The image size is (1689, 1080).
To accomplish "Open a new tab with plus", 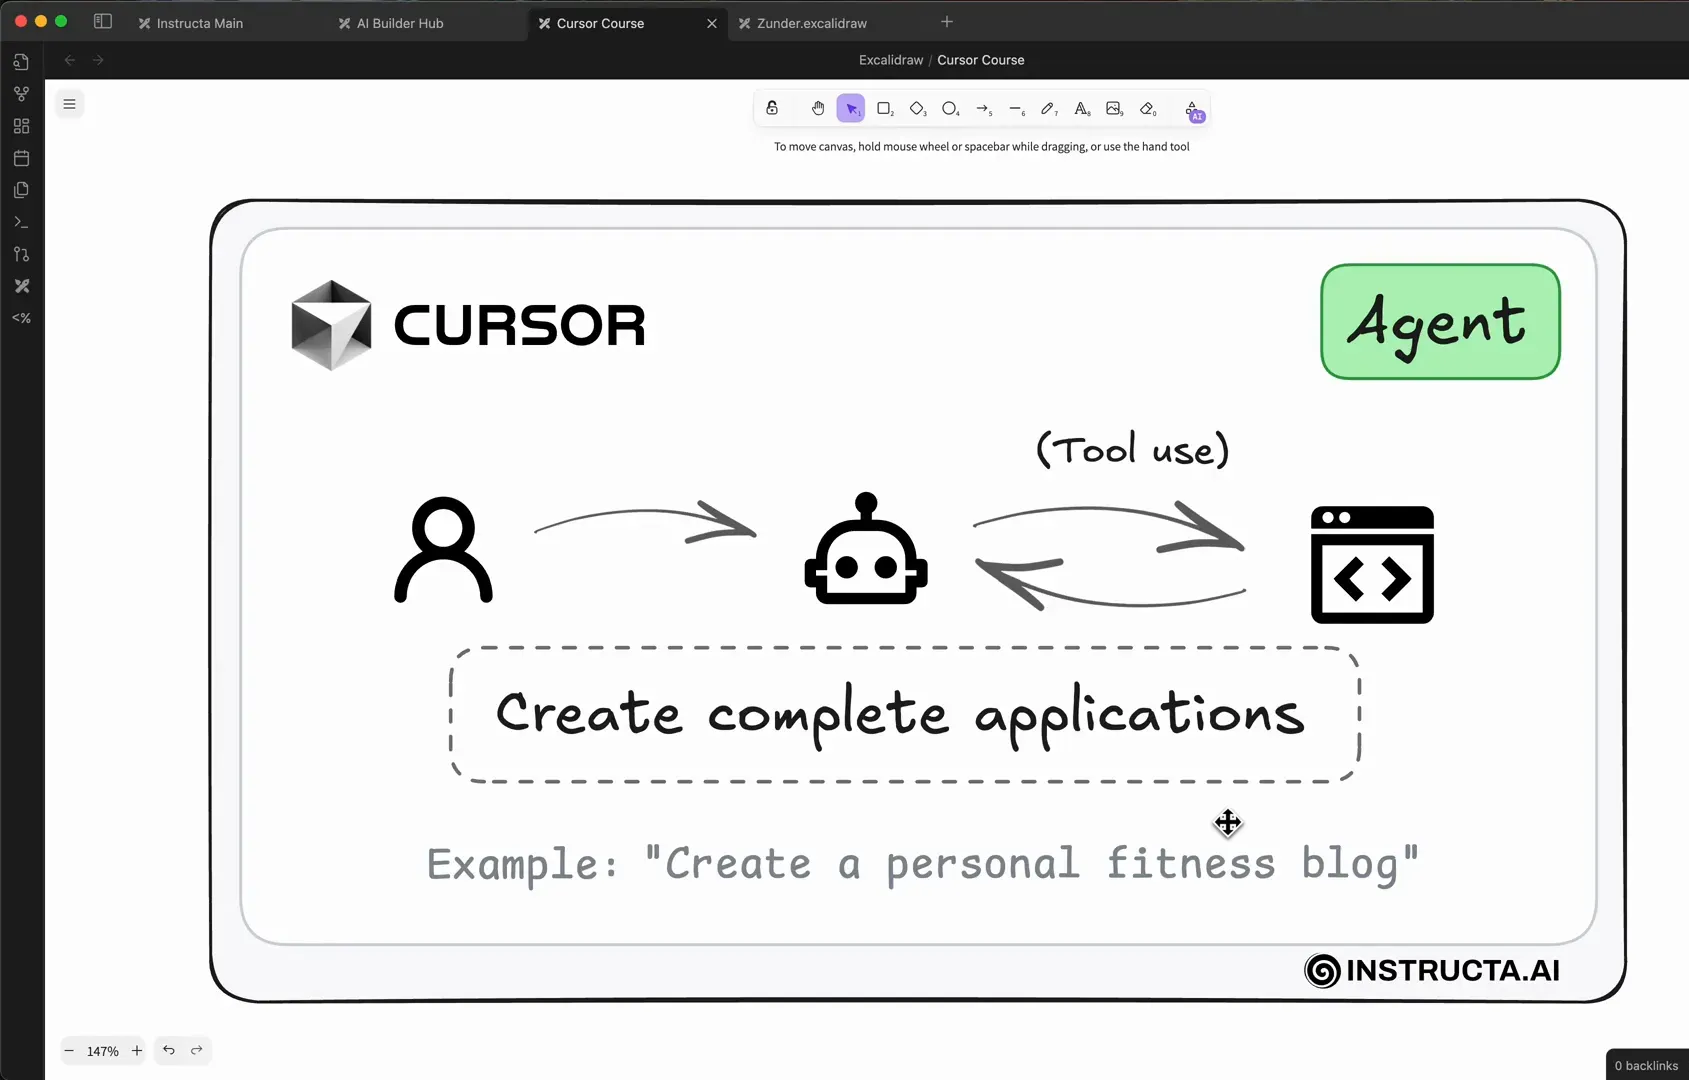I will pyautogui.click(x=947, y=22).
